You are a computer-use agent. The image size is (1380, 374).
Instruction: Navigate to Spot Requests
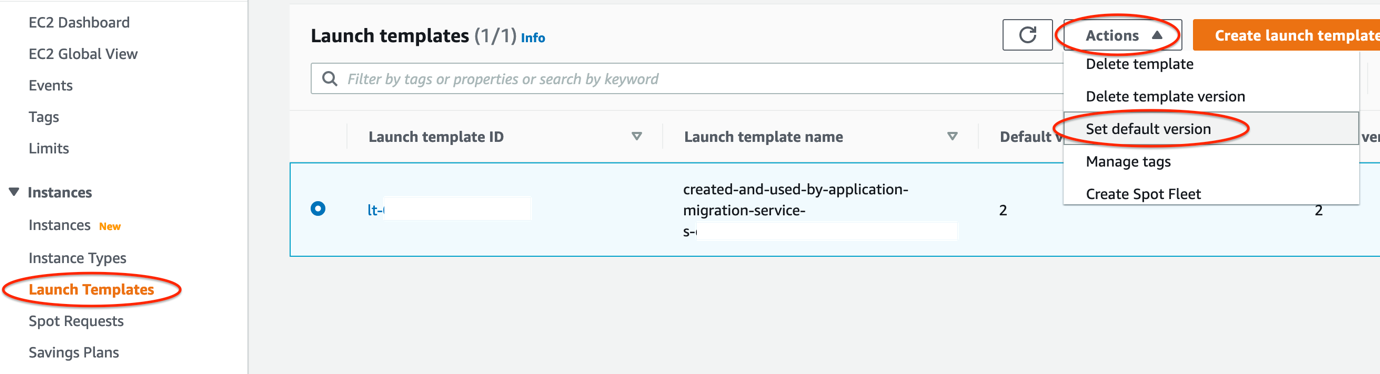[x=76, y=321]
